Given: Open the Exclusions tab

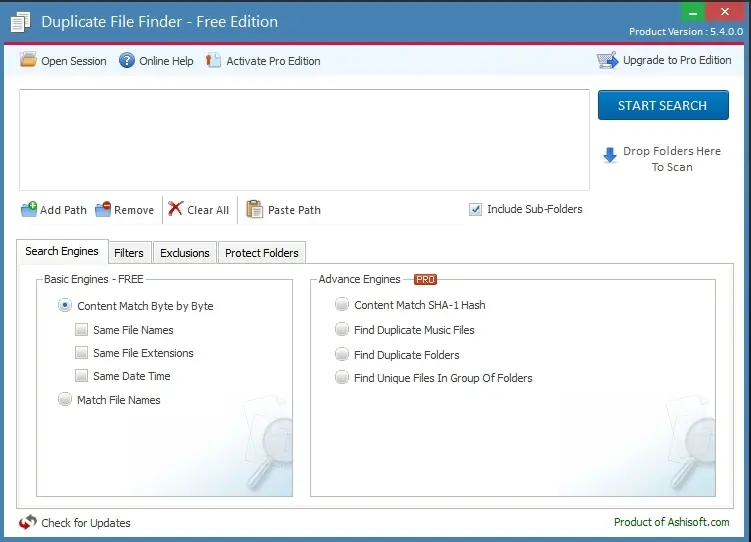Looking at the screenshot, I should [185, 253].
